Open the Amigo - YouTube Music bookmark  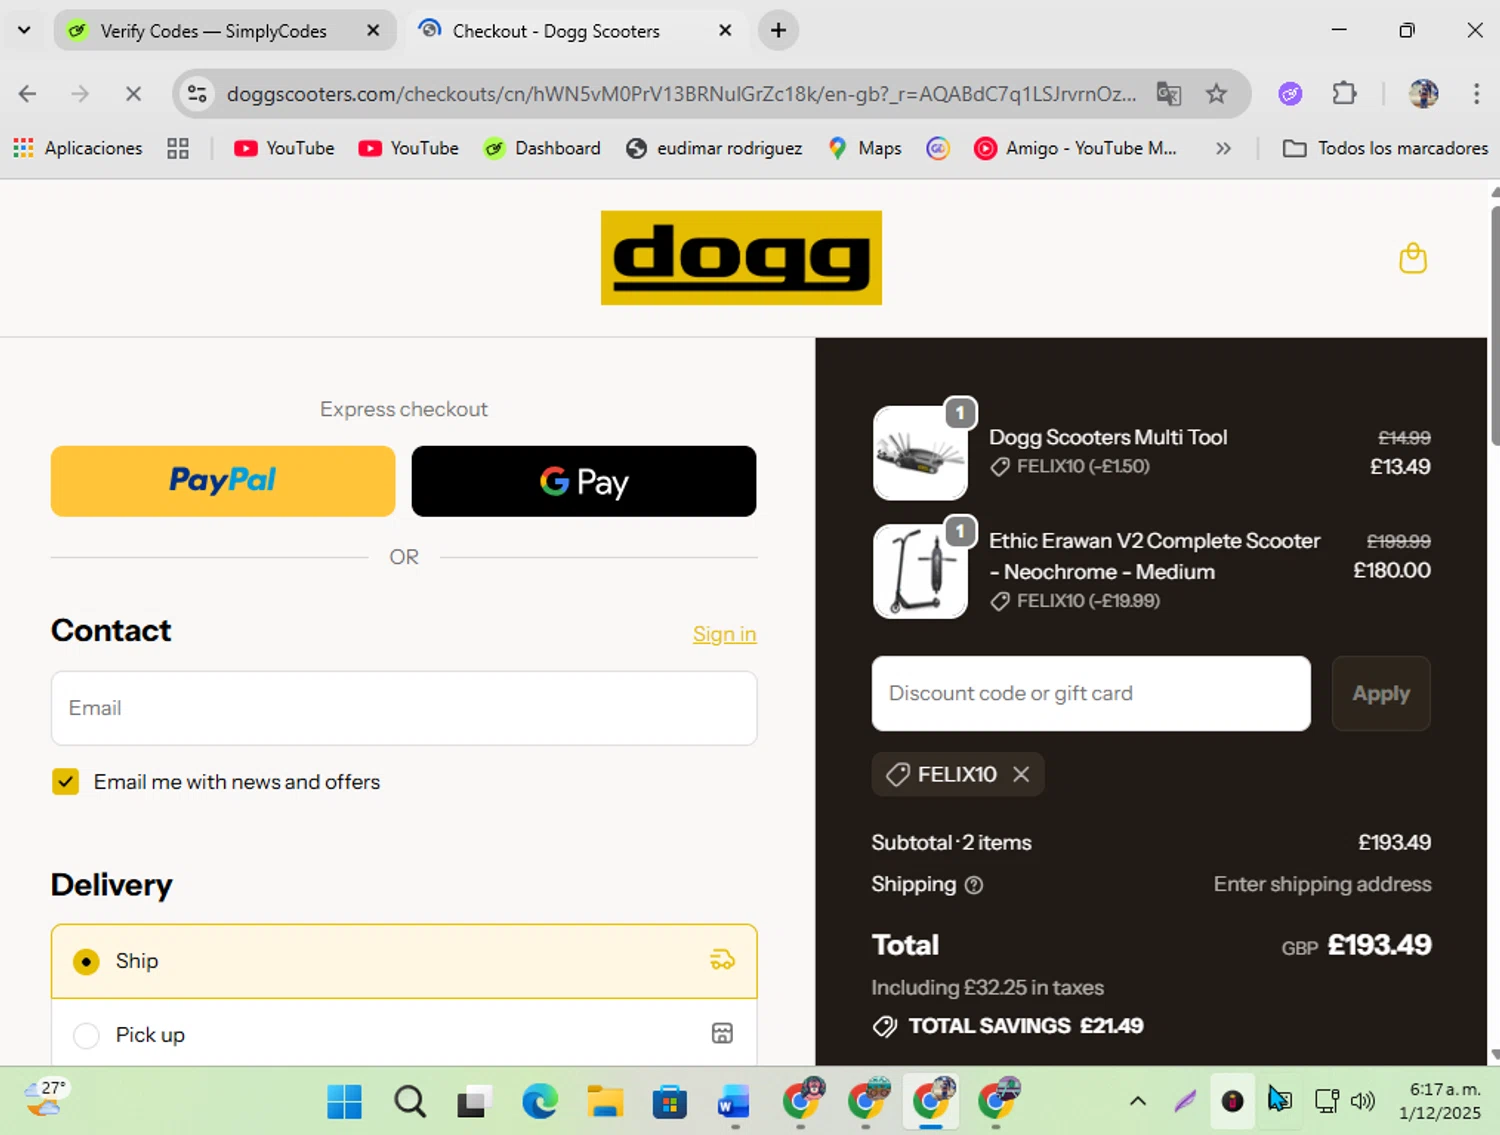(1075, 148)
